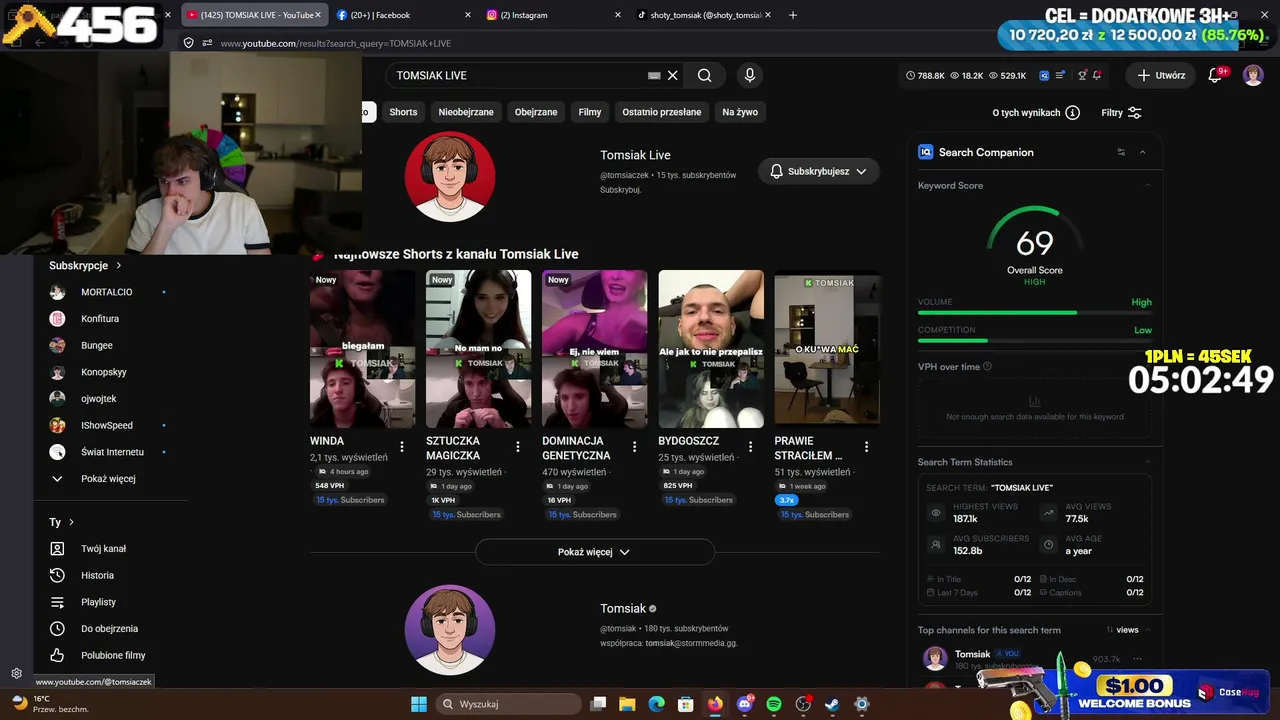
Task: Select the Shorts filter chip
Action: (403, 112)
